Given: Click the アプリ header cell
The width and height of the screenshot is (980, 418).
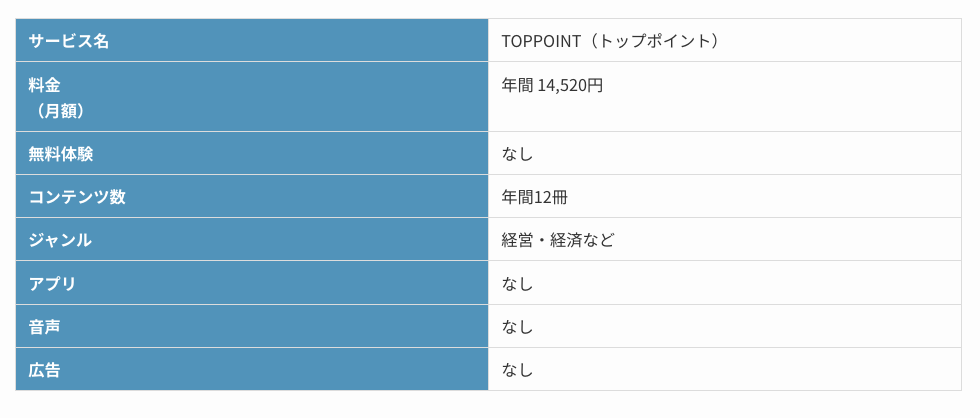Looking at the screenshot, I should (252, 283).
